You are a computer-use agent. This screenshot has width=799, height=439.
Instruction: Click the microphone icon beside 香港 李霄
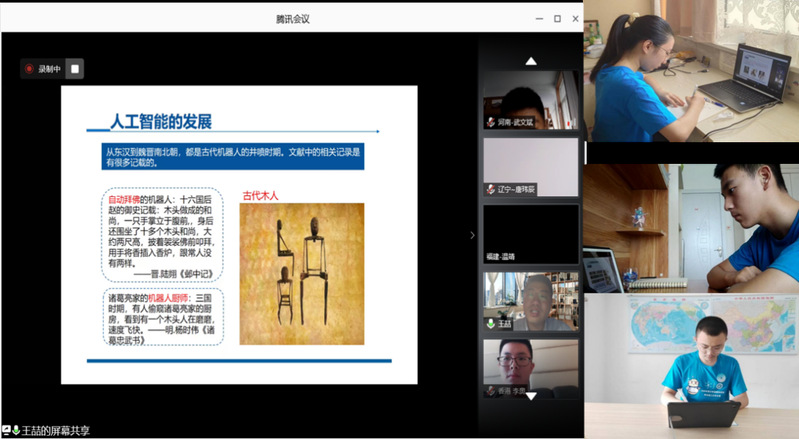click(x=490, y=390)
